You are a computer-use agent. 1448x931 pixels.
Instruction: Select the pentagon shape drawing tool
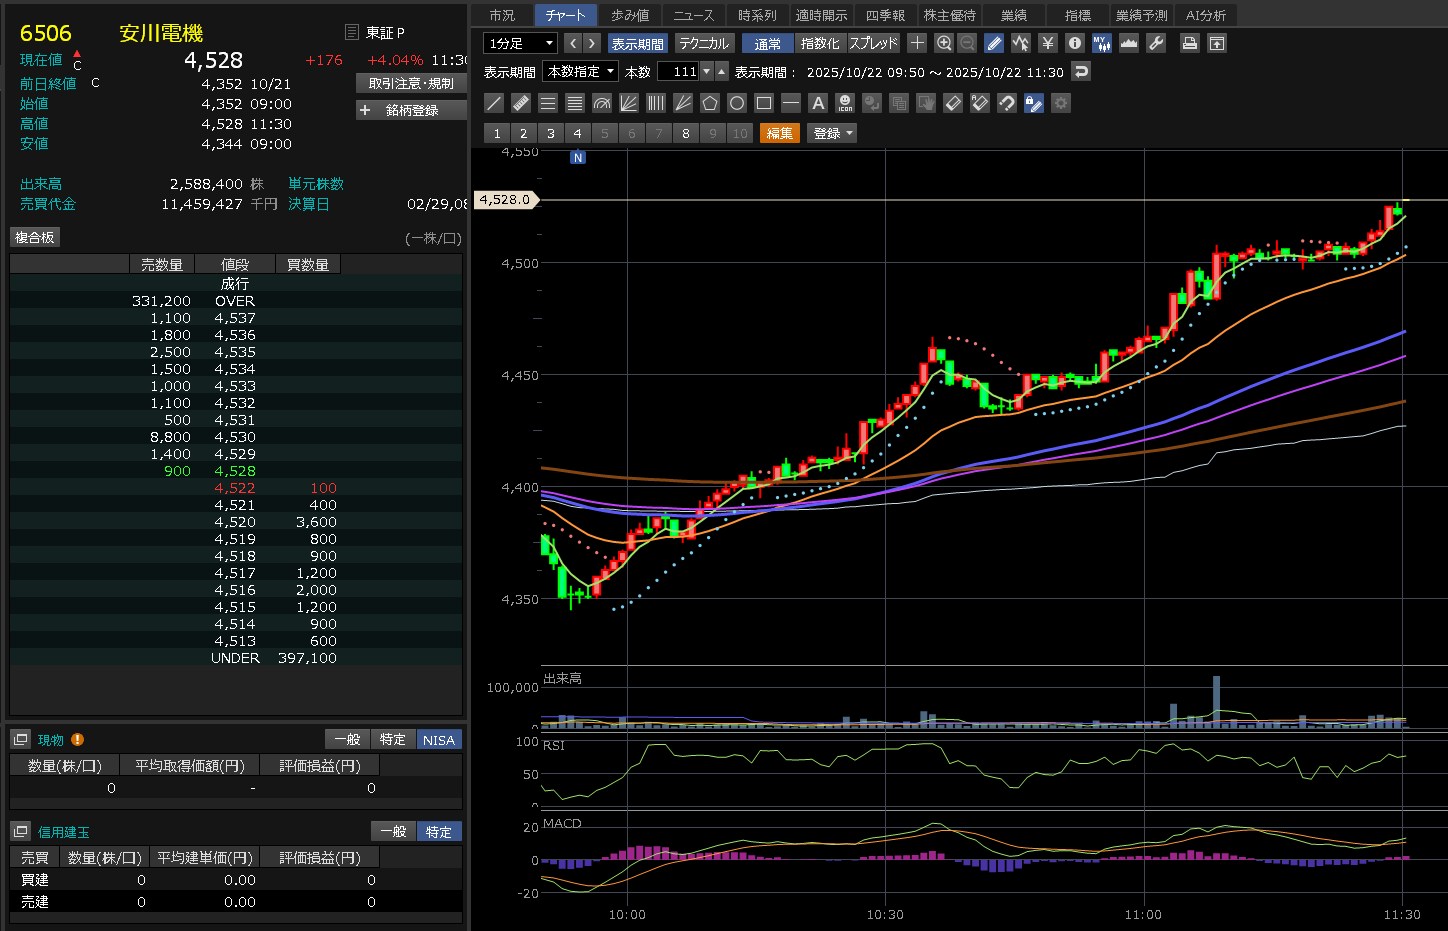tap(710, 103)
